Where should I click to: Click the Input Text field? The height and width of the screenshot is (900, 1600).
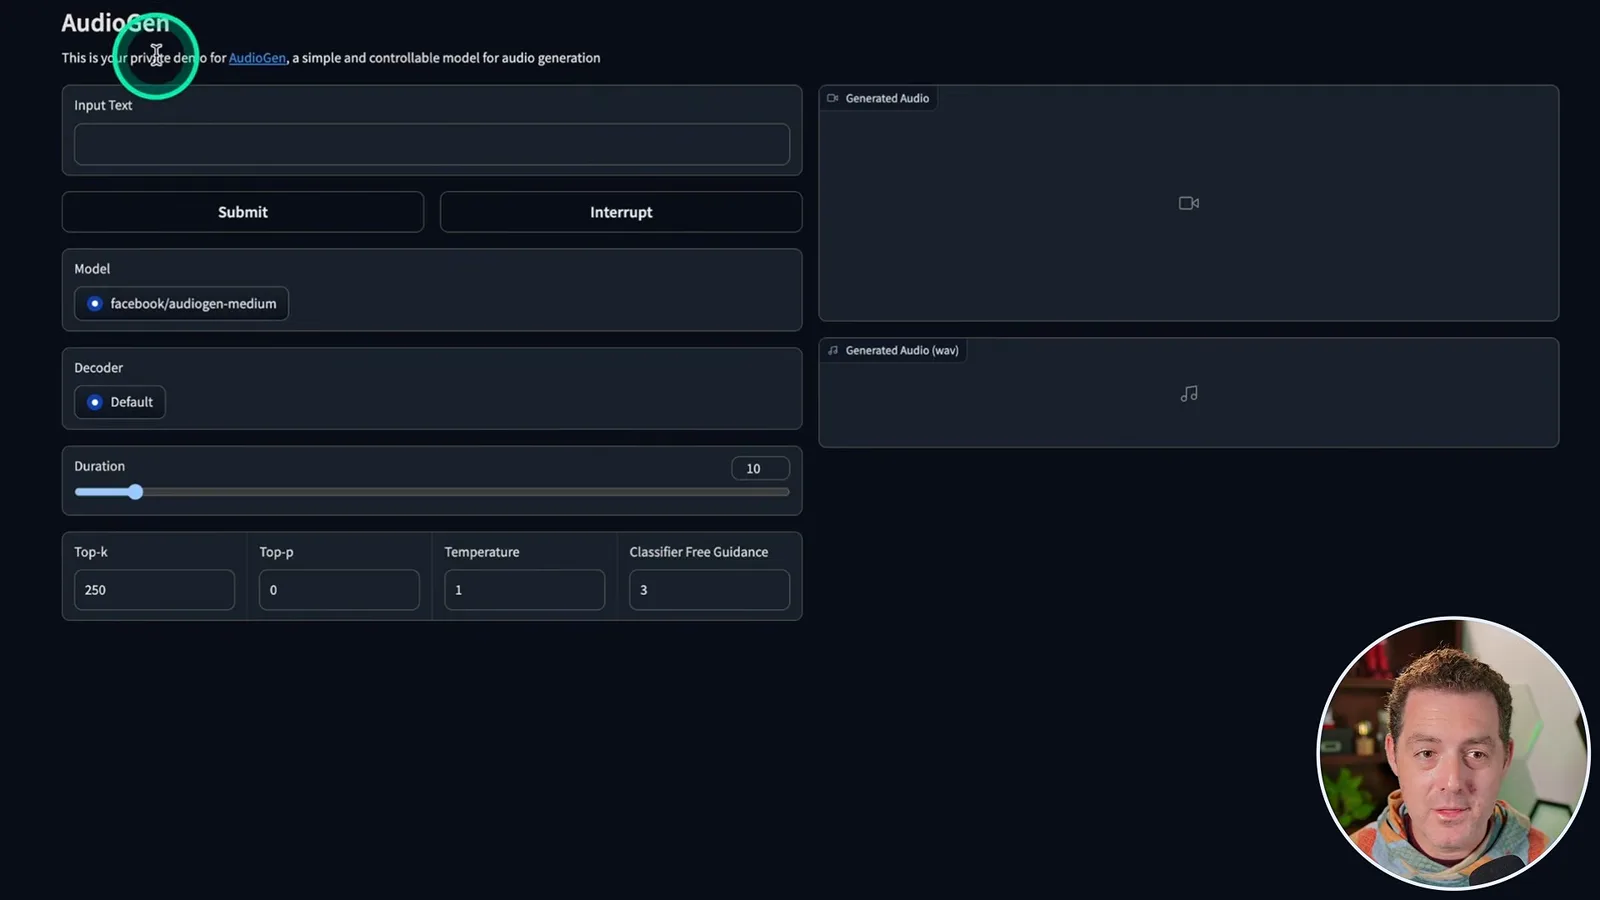[431, 144]
